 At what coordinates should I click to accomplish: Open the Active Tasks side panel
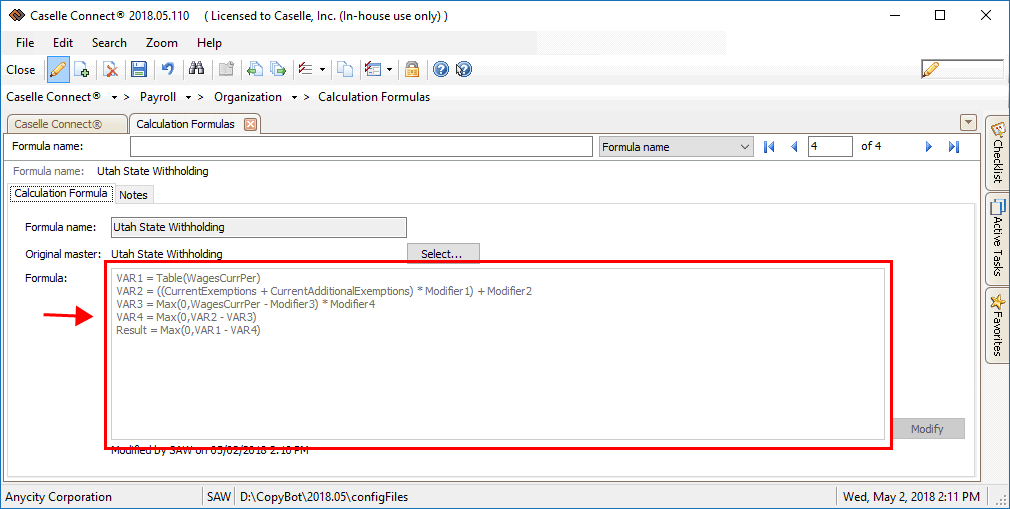point(997,239)
